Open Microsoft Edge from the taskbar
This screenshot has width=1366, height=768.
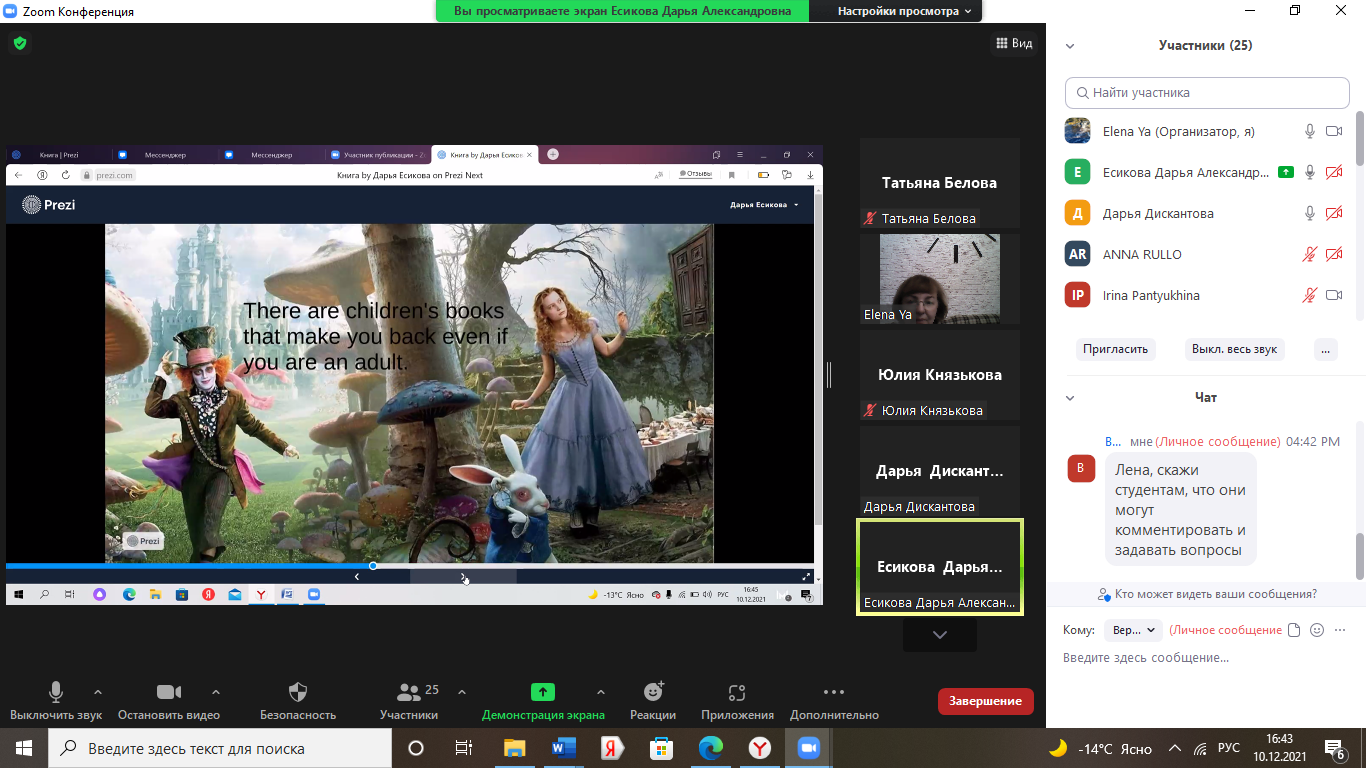click(x=710, y=748)
